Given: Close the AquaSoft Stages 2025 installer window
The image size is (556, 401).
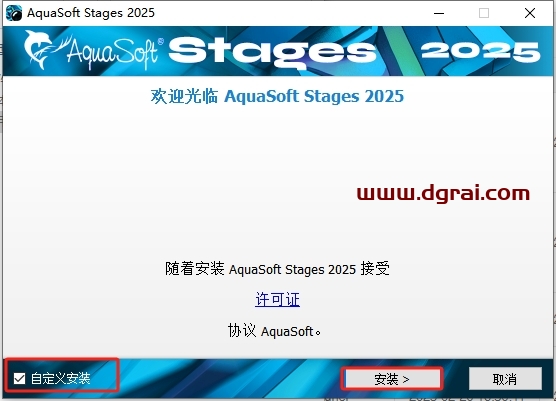Looking at the screenshot, I should coord(530,13).
